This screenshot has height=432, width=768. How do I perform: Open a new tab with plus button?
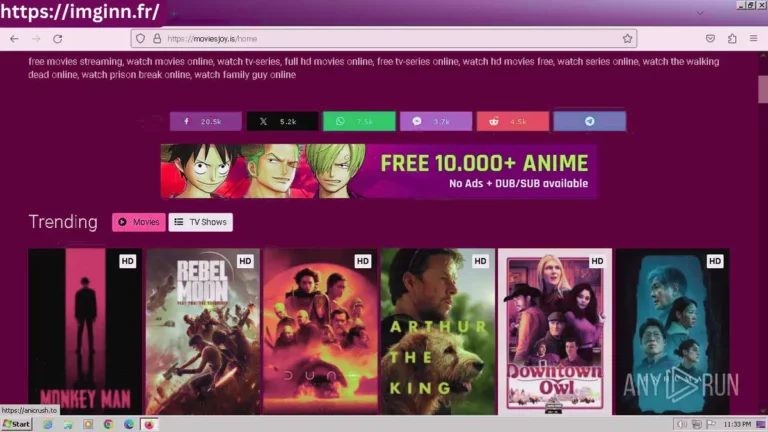[173, 14]
